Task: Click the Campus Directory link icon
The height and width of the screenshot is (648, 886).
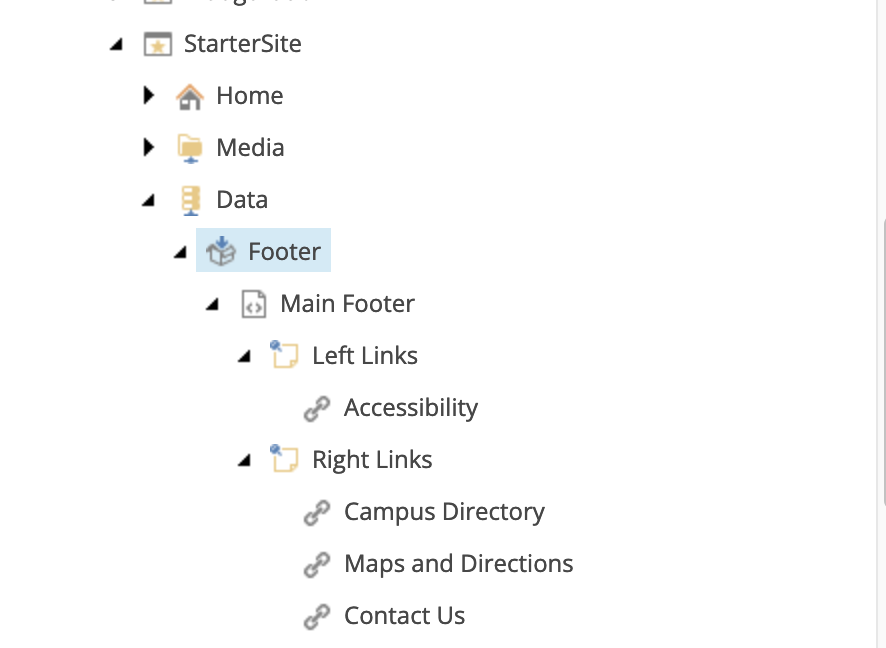Action: tap(317, 511)
